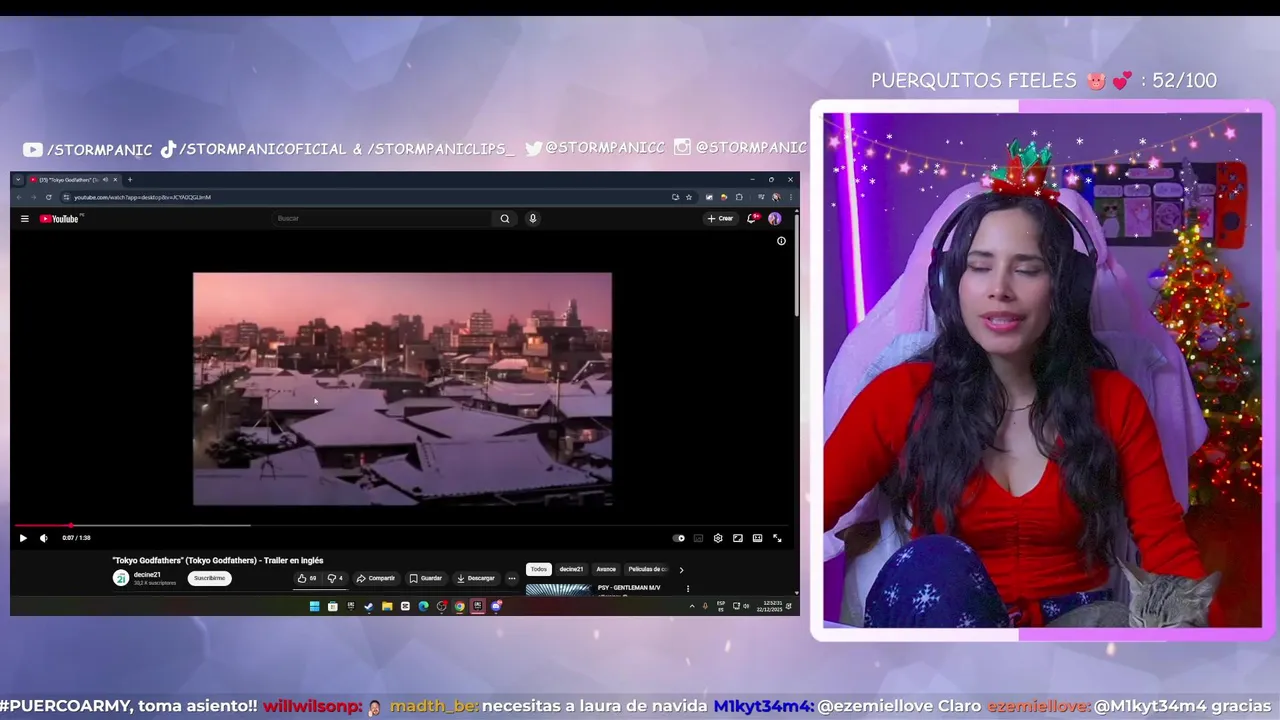This screenshot has width=1280, height=720.
Task: Open the decine21 channel name link
Action: (147, 574)
